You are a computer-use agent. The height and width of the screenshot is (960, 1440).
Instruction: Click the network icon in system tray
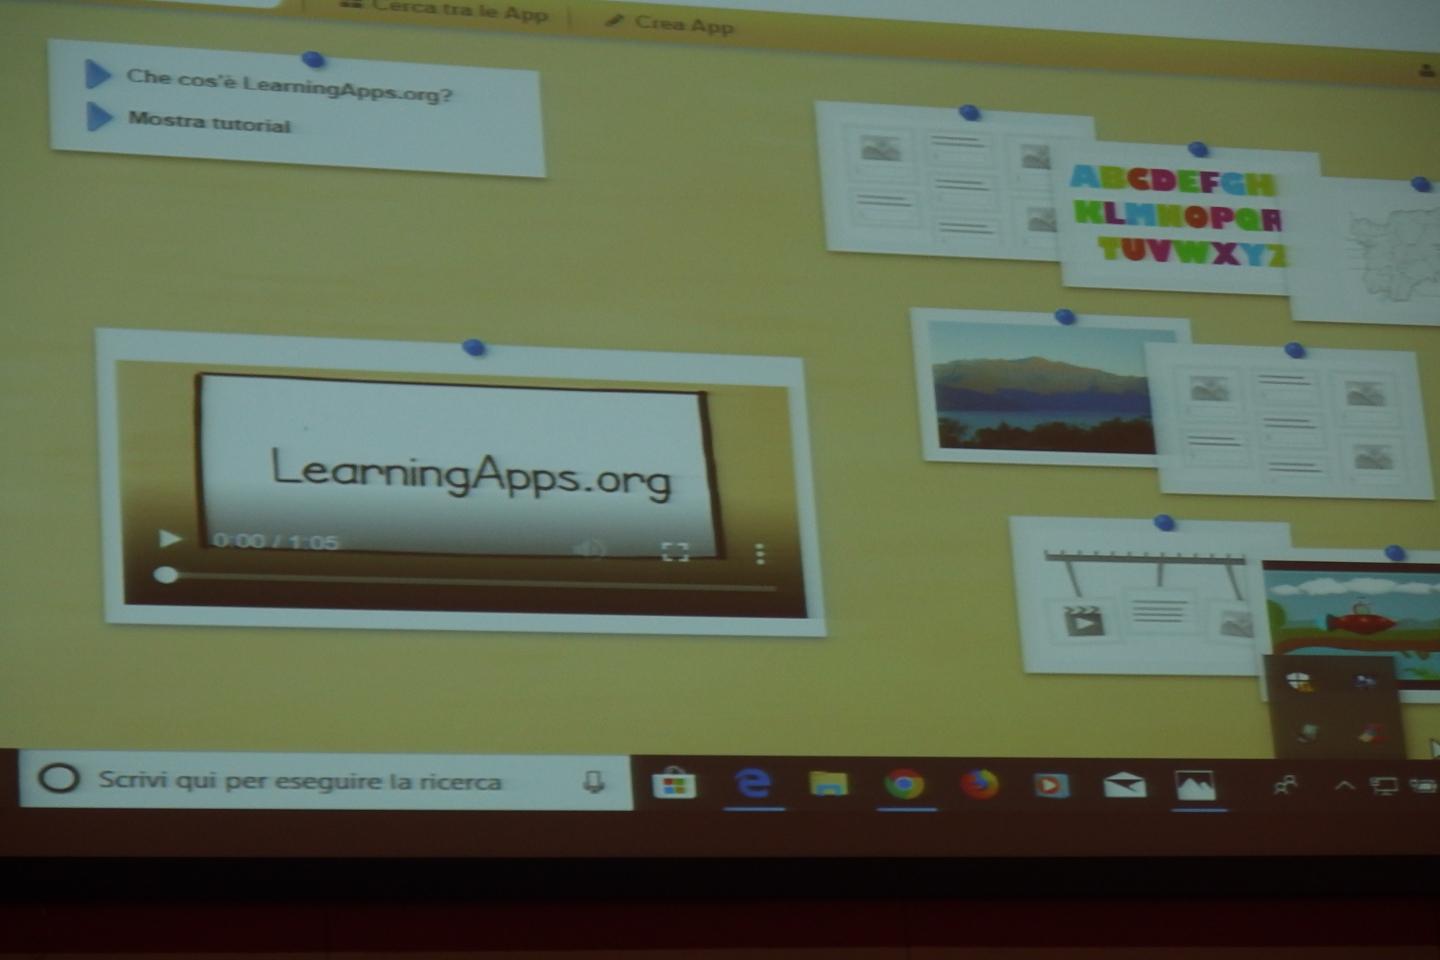click(x=1385, y=787)
